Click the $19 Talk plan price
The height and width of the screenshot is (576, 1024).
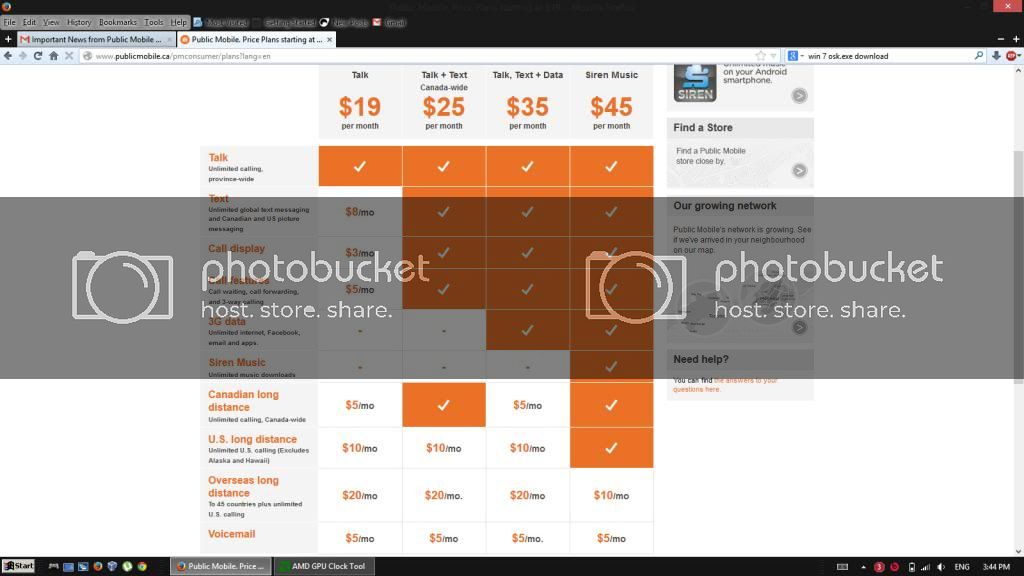coord(360,107)
